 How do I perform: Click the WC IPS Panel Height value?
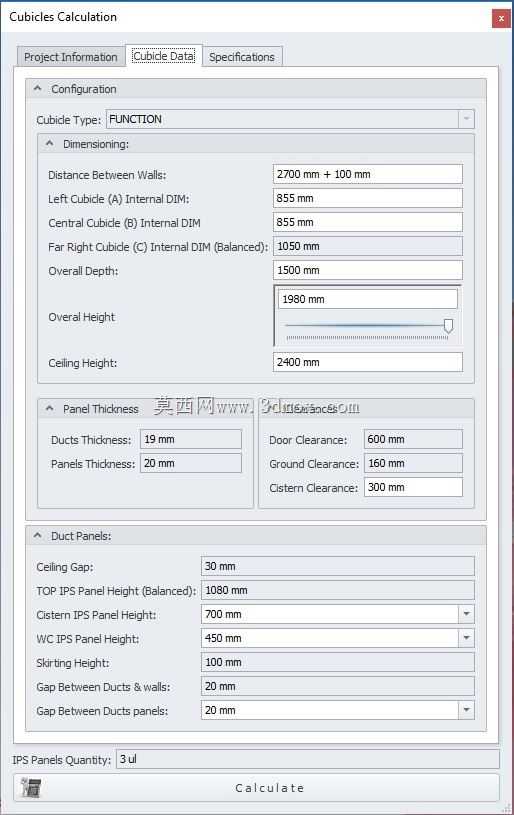point(223,638)
